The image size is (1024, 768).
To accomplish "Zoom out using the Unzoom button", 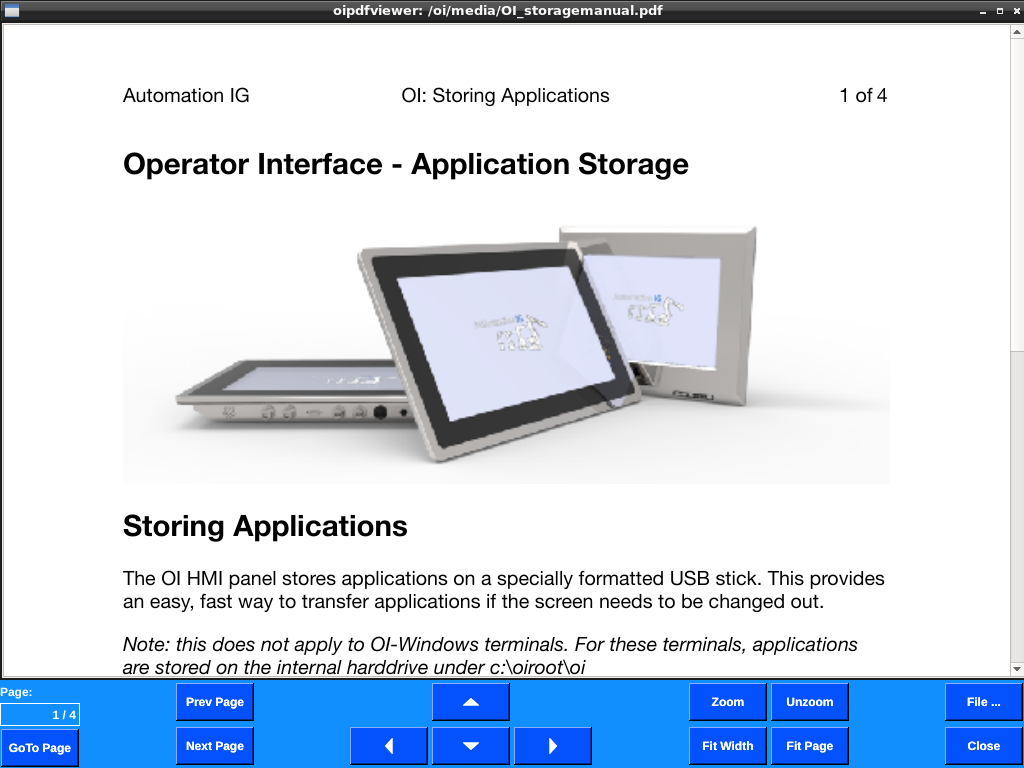I will point(809,702).
